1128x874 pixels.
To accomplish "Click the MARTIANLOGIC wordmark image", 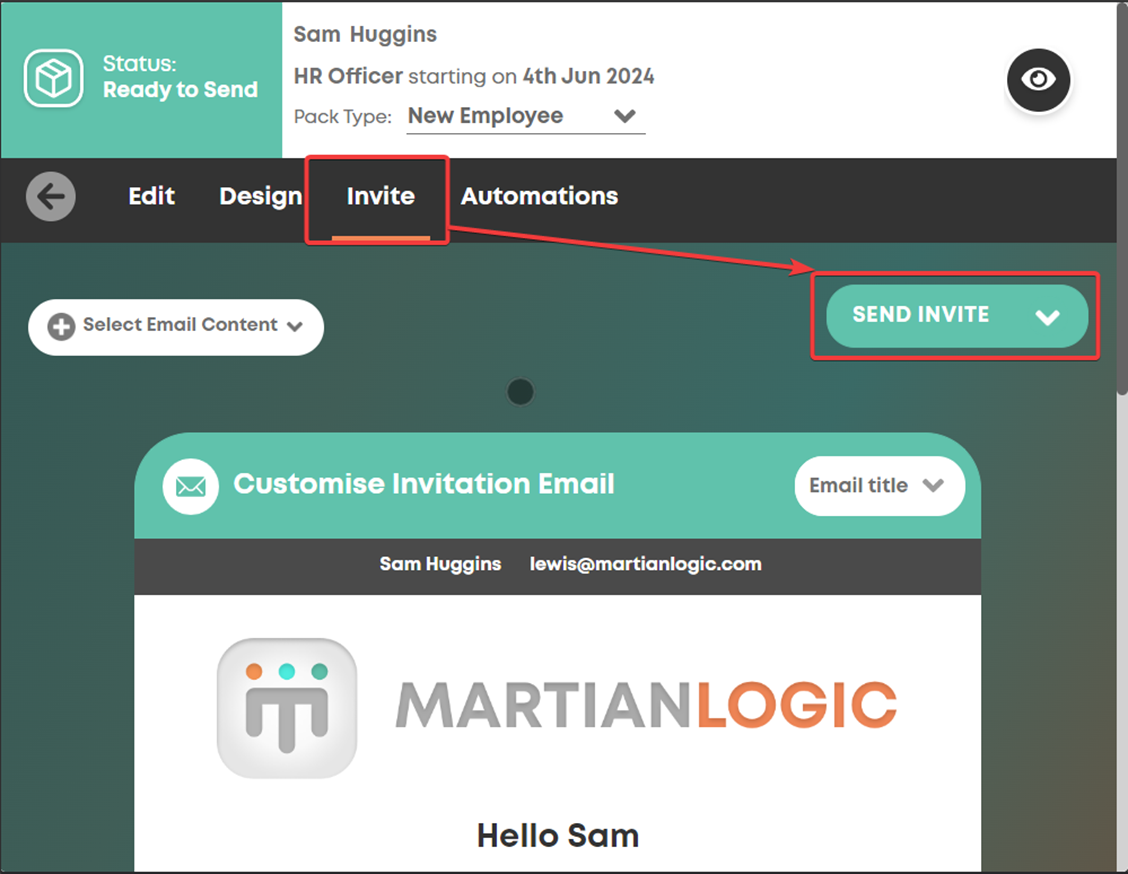I will coord(647,705).
